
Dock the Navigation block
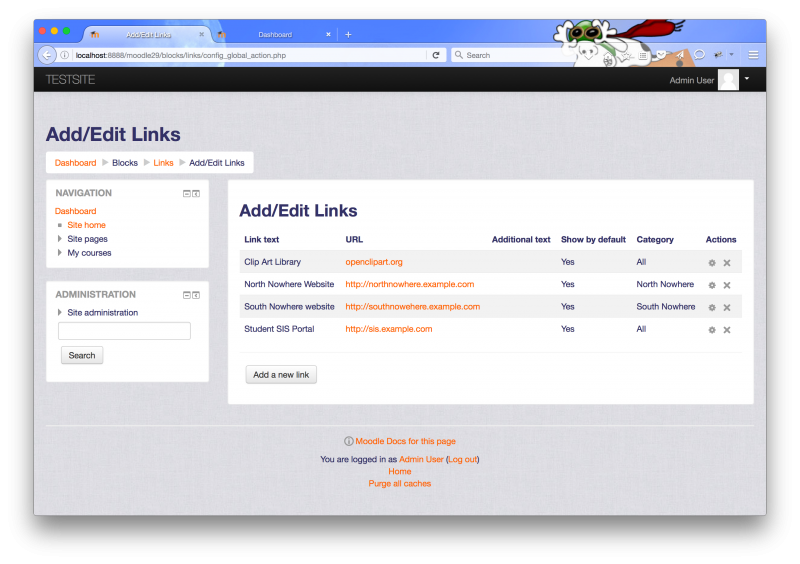196,193
